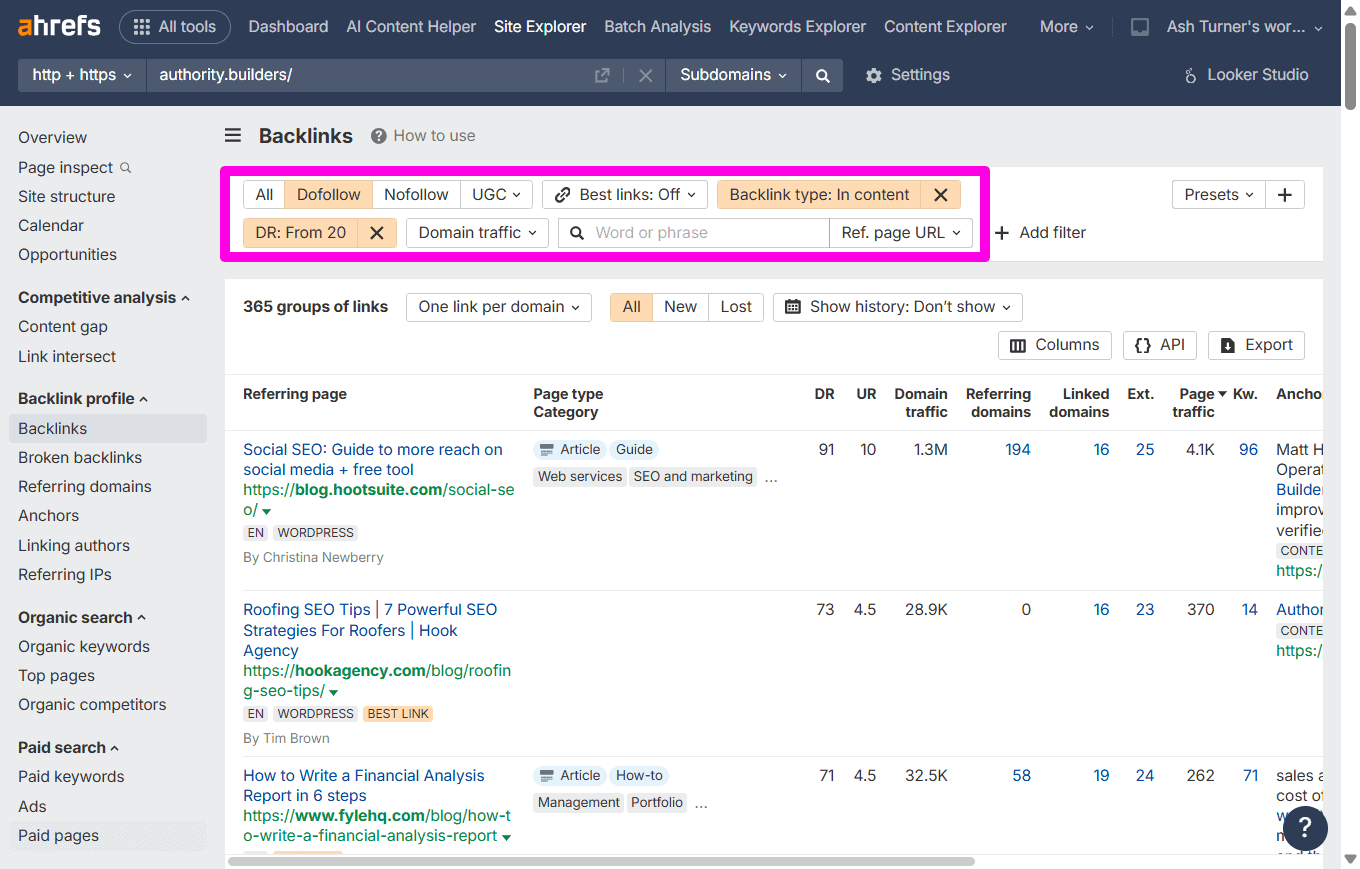The width and height of the screenshot is (1360, 869).
Task: Show only Lost links
Action: pos(736,307)
